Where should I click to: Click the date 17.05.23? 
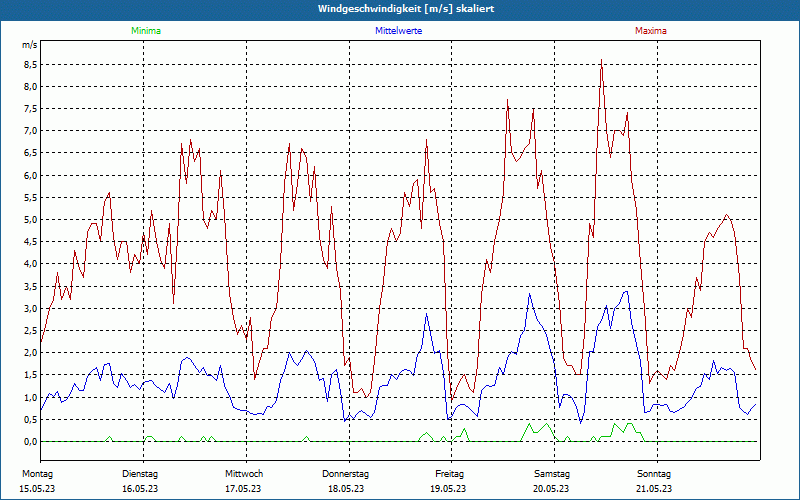(x=243, y=489)
